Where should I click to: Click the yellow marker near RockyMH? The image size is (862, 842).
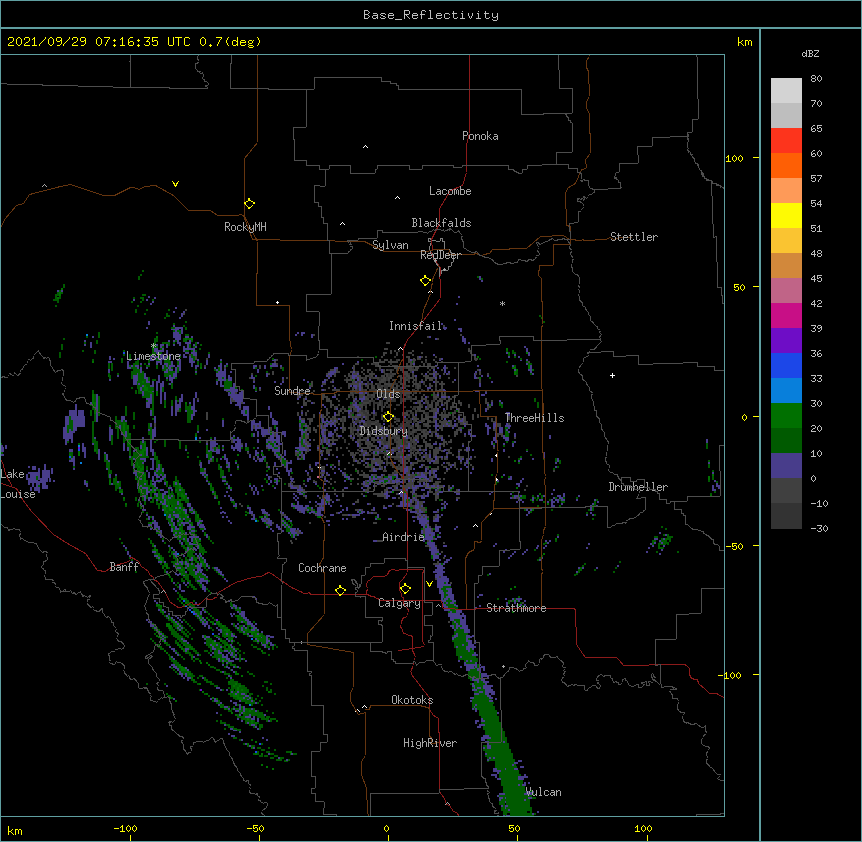pyautogui.click(x=249, y=203)
